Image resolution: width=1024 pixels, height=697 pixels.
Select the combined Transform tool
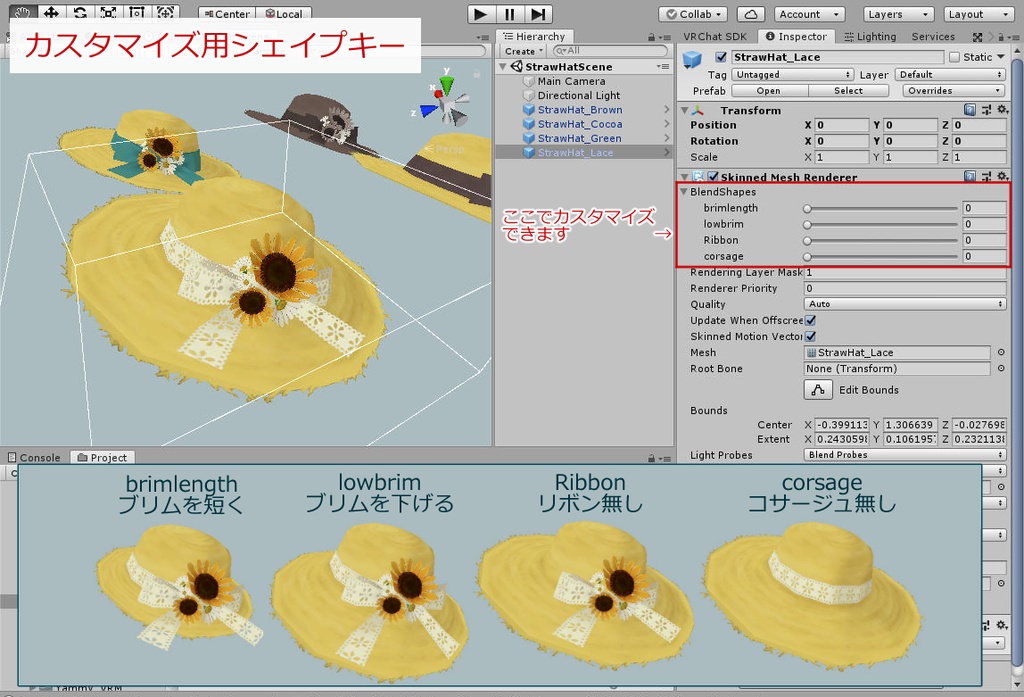pos(166,12)
